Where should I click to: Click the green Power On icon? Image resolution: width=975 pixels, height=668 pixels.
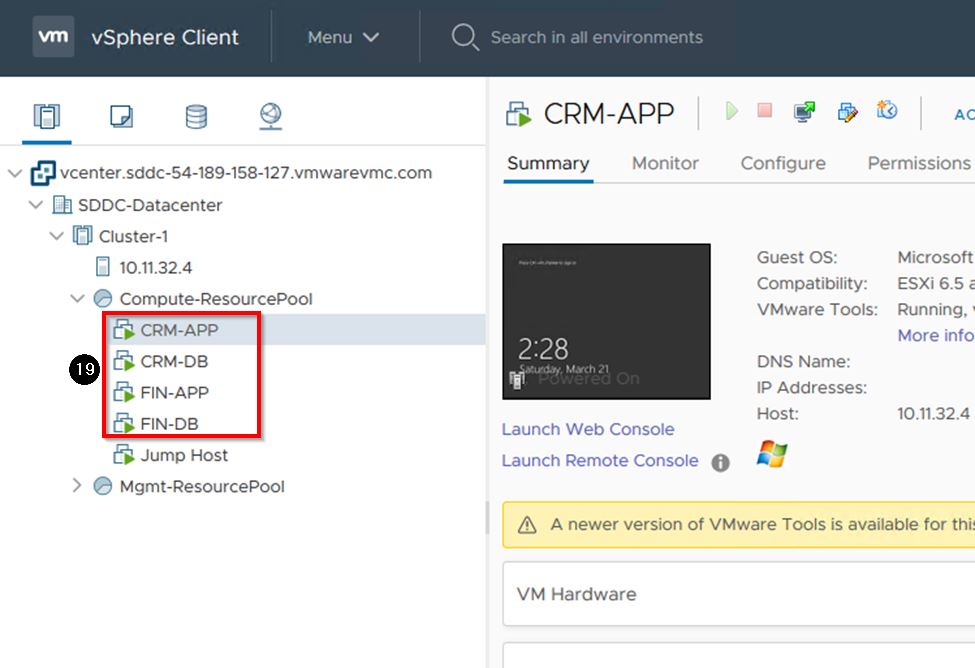(732, 112)
